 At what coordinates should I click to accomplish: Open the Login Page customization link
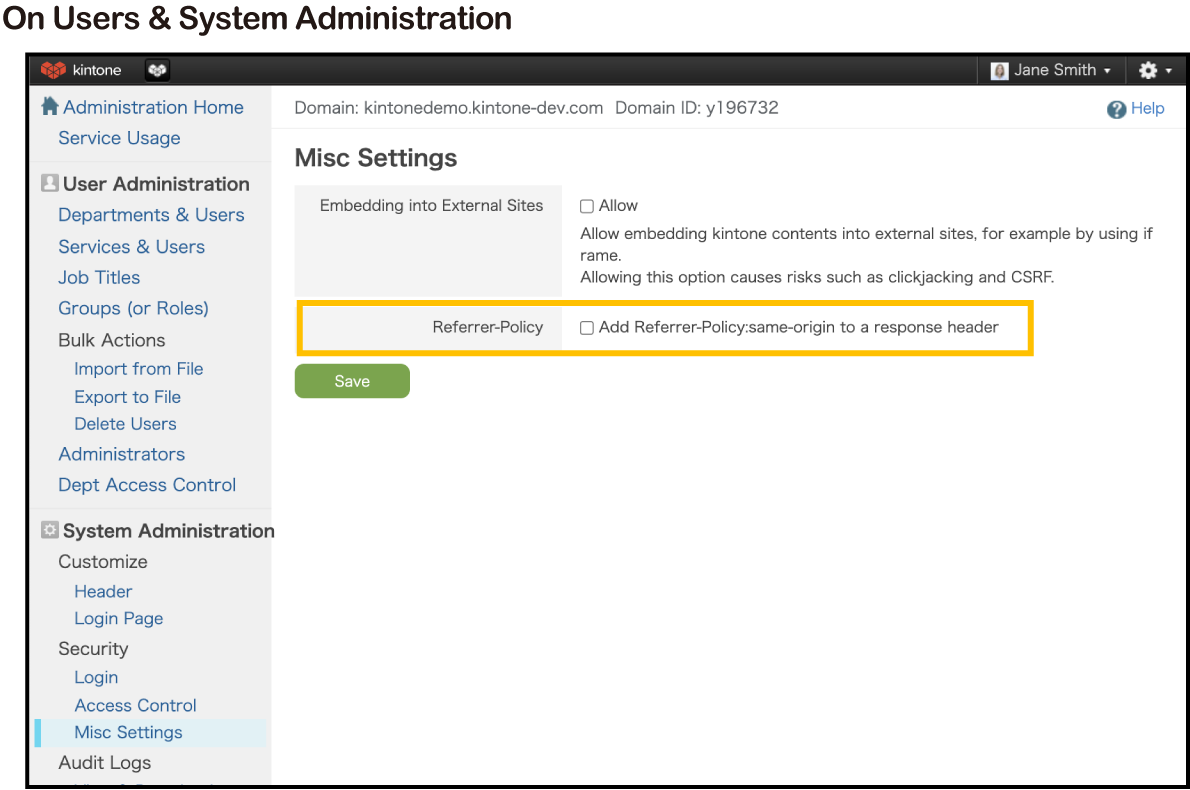(118, 619)
